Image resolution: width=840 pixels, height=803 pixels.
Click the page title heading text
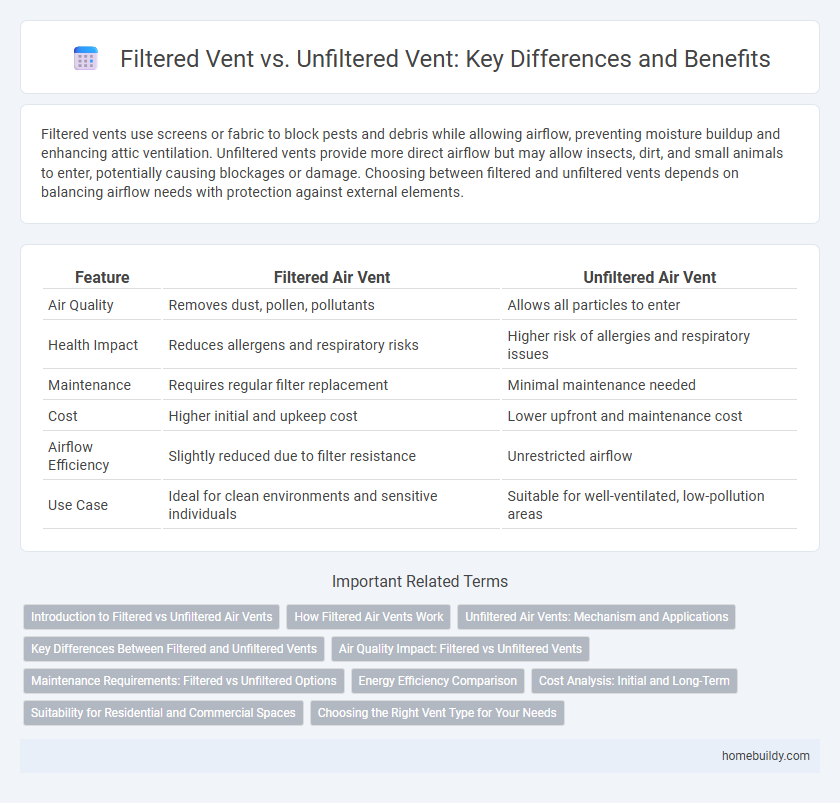[x=443, y=59]
